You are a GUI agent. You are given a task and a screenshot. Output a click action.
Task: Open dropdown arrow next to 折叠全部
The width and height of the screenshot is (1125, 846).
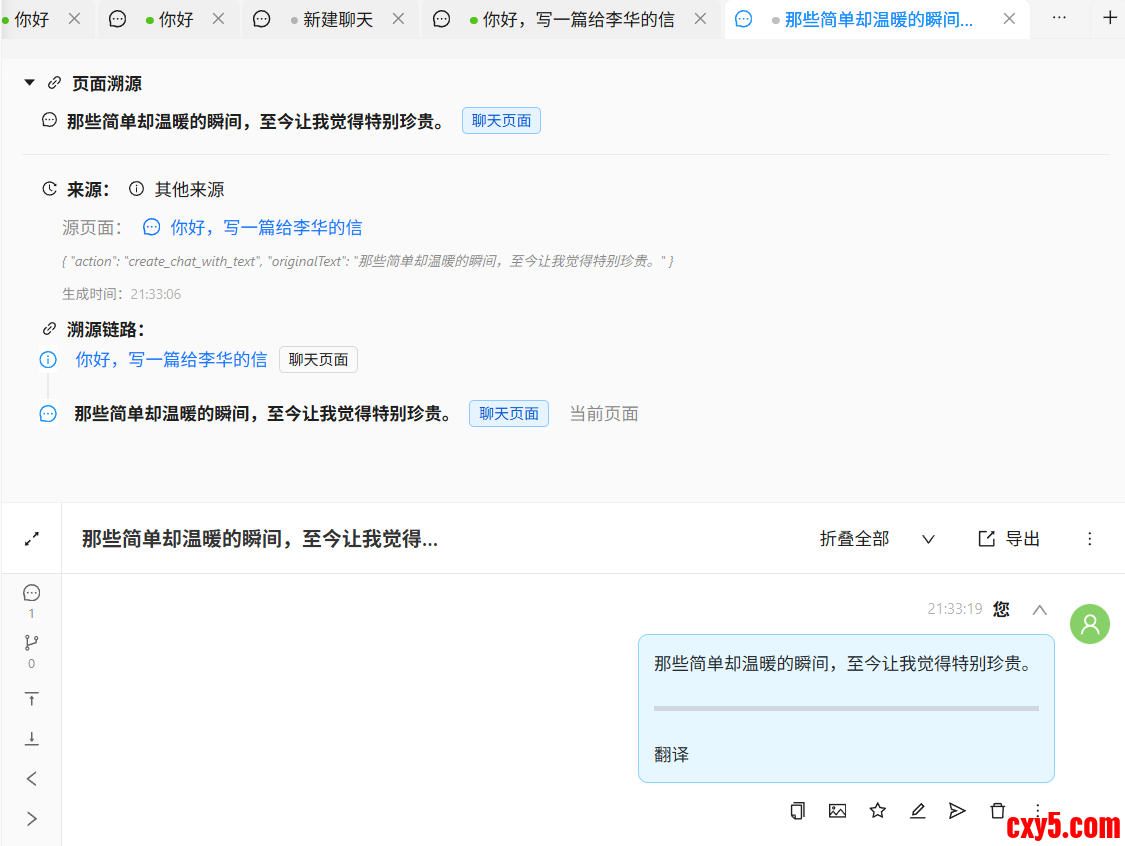[x=928, y=539]
